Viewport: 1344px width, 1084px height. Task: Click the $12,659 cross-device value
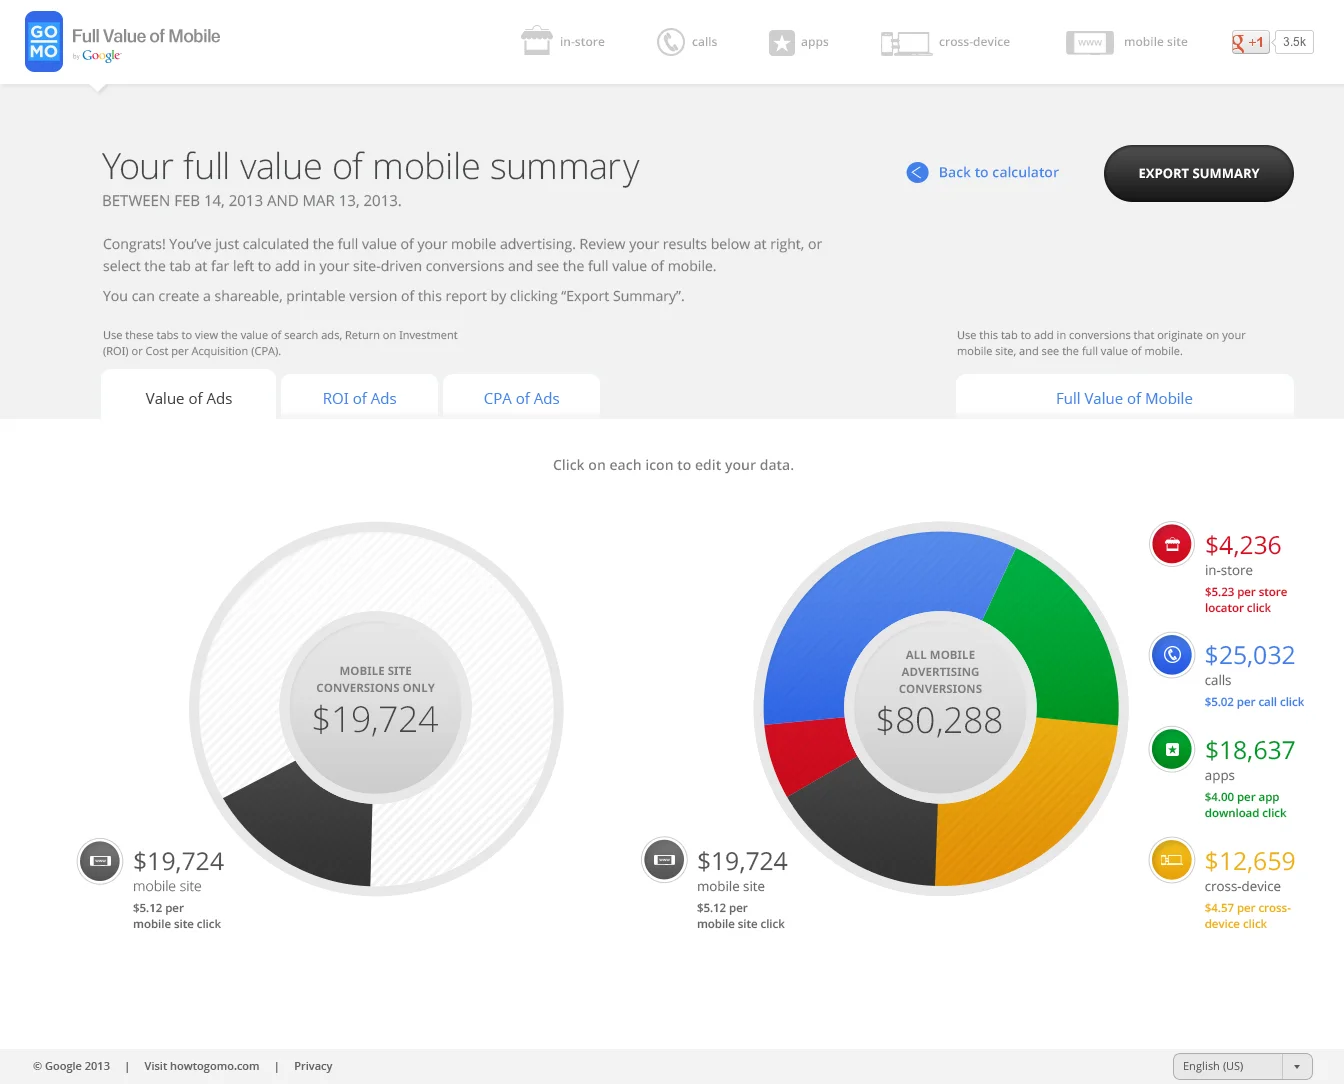pos(1250,861)
